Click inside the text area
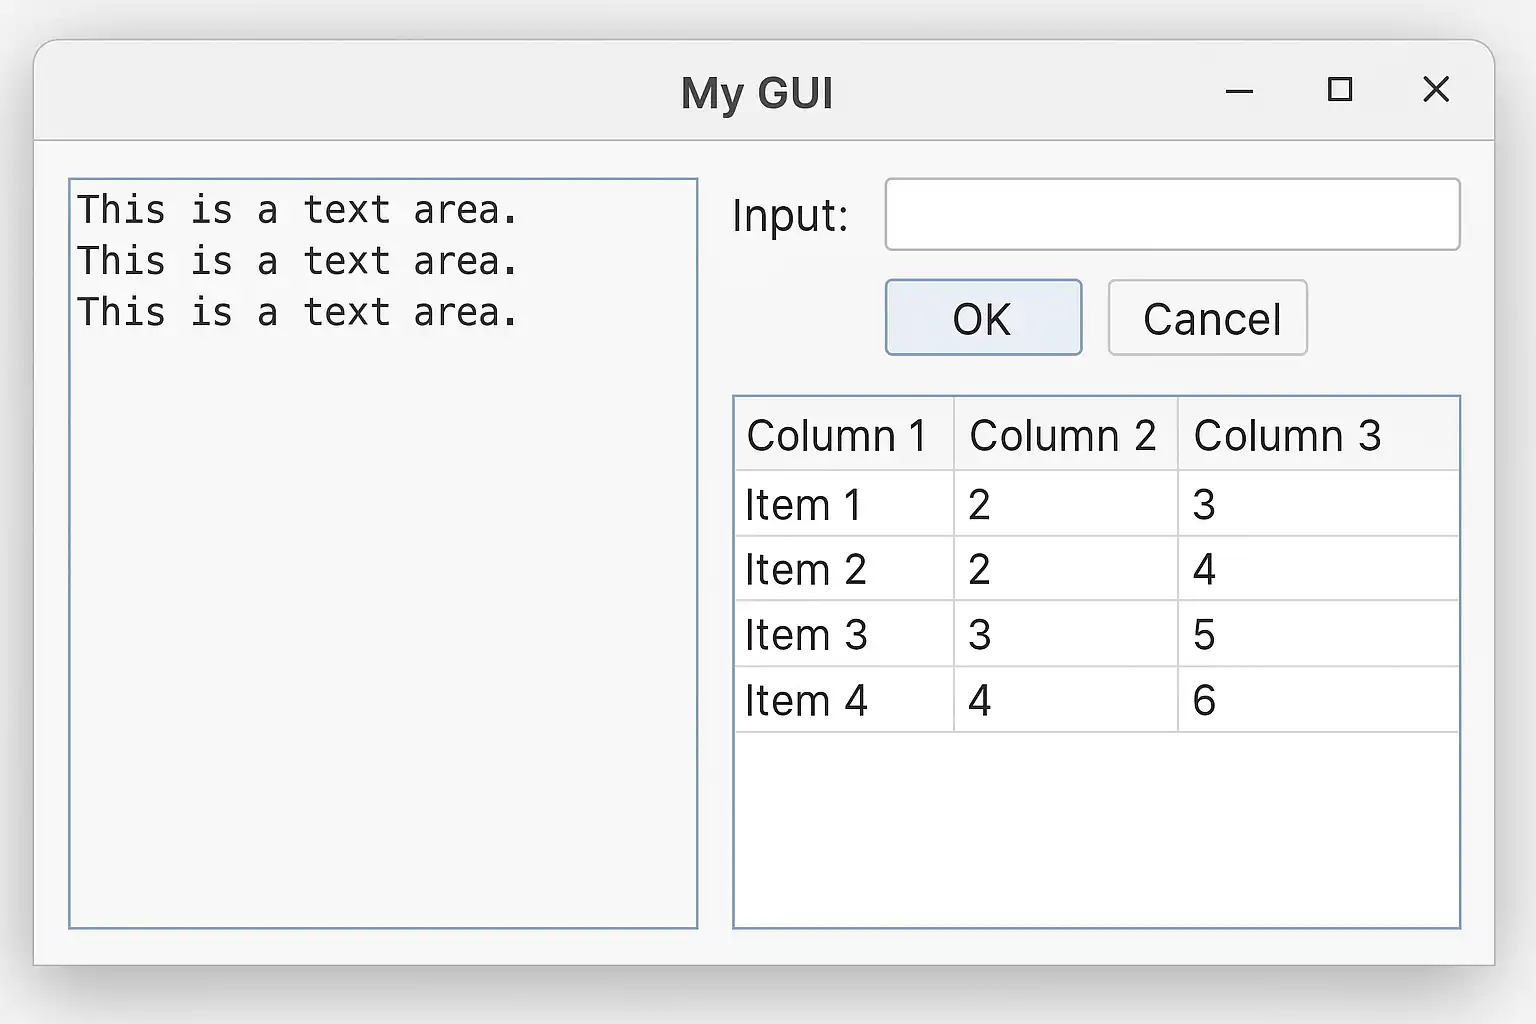1536x1024 pixels. tap(383, 600)
